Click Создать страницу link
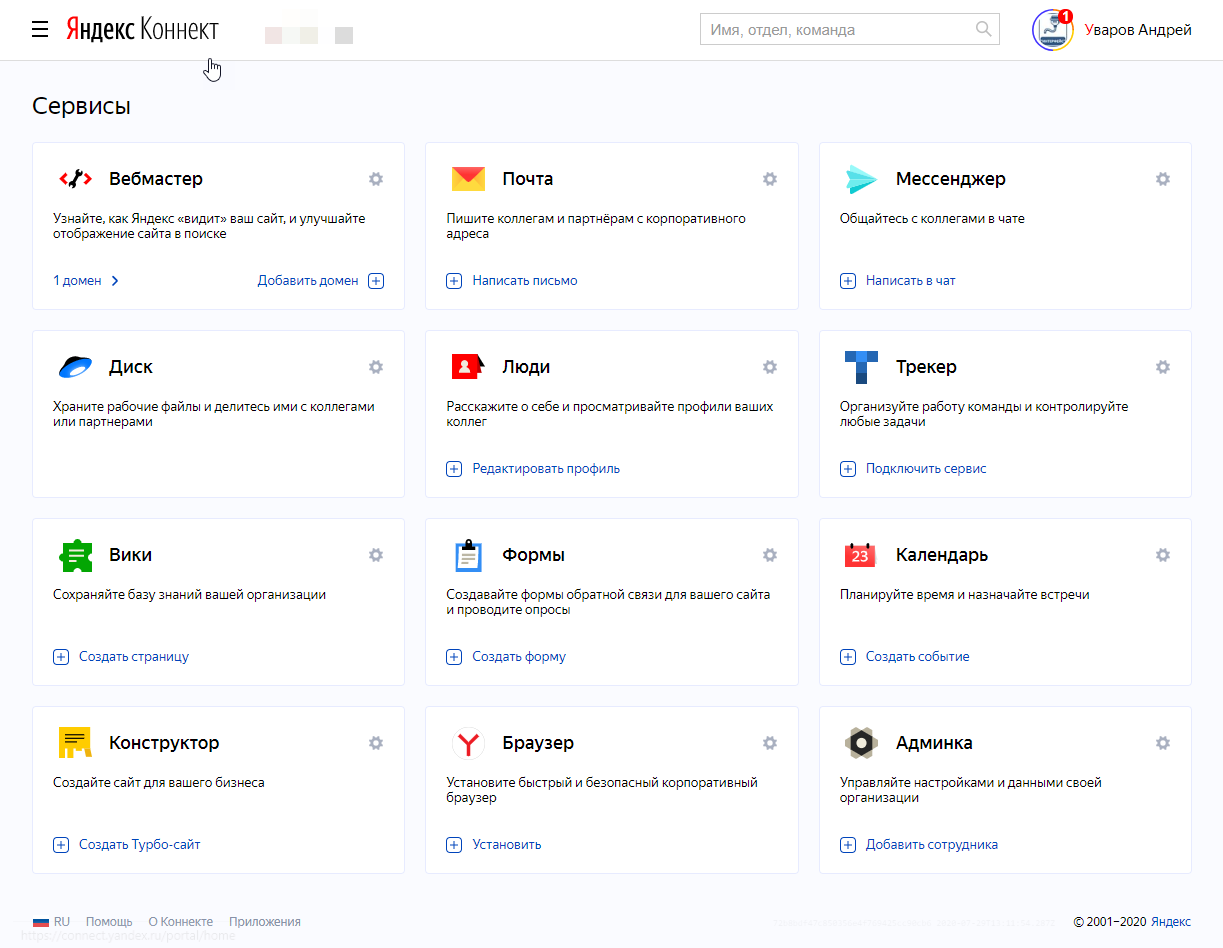1223x948 pixels. (134, 657)
